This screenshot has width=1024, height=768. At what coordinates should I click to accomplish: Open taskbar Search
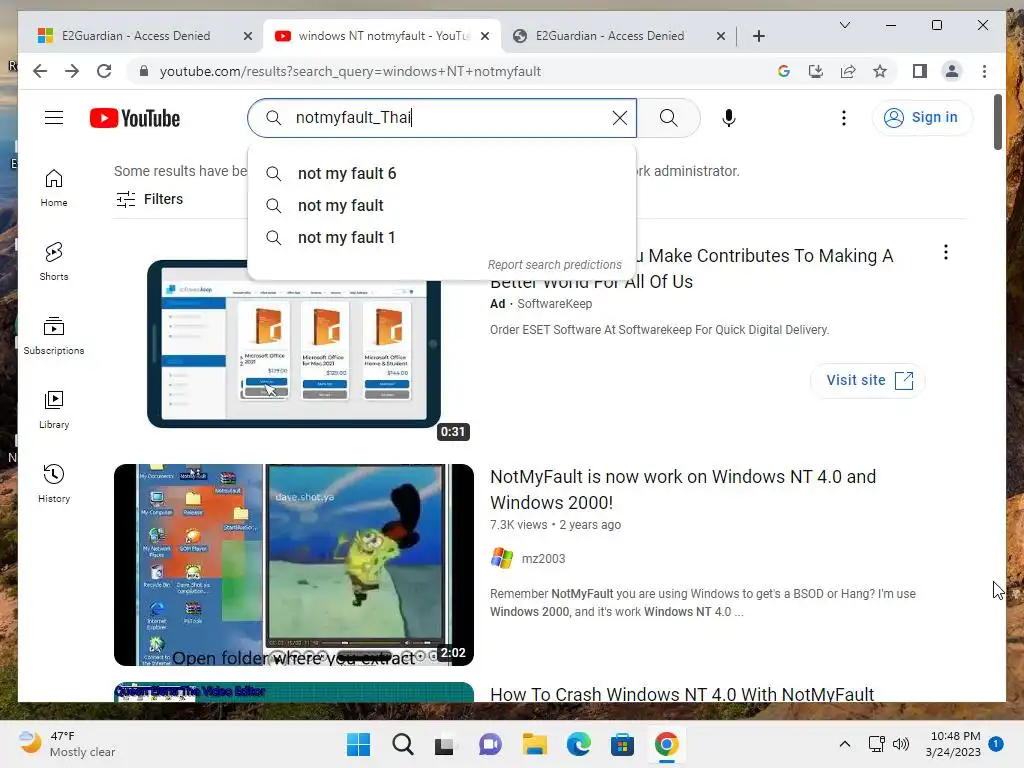[402, 744]
